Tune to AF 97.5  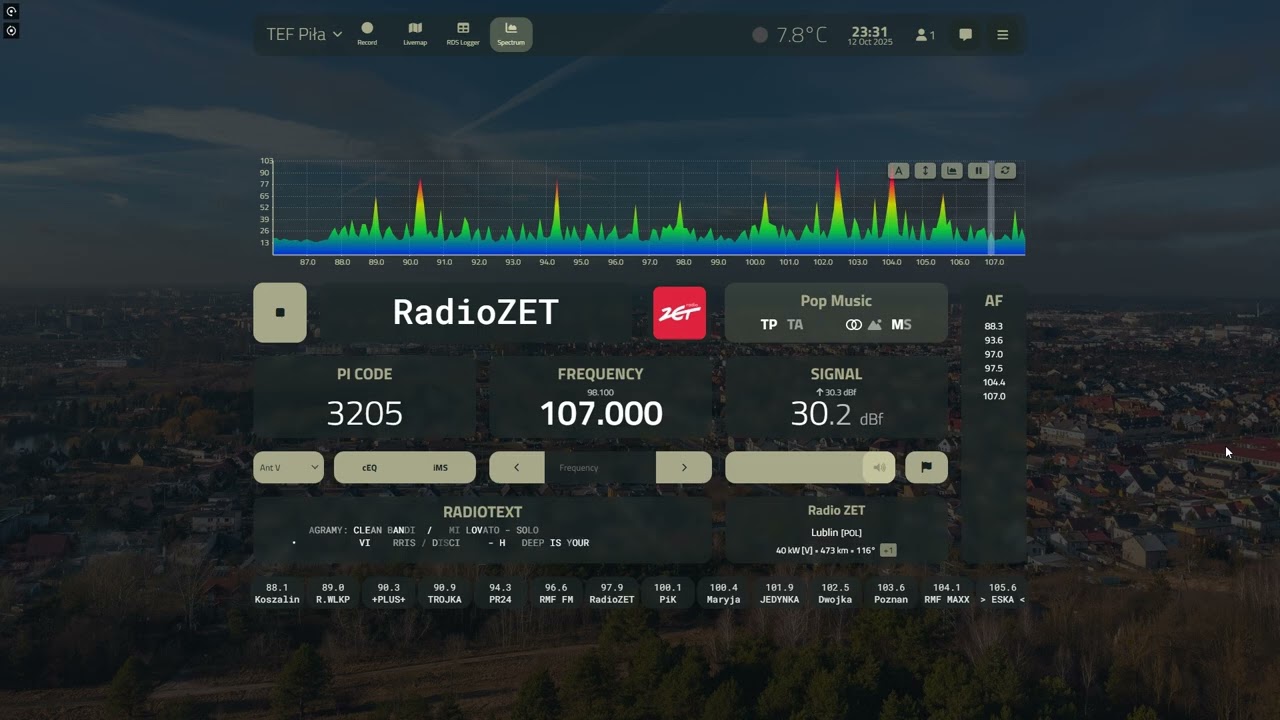(x=993, y=368)
